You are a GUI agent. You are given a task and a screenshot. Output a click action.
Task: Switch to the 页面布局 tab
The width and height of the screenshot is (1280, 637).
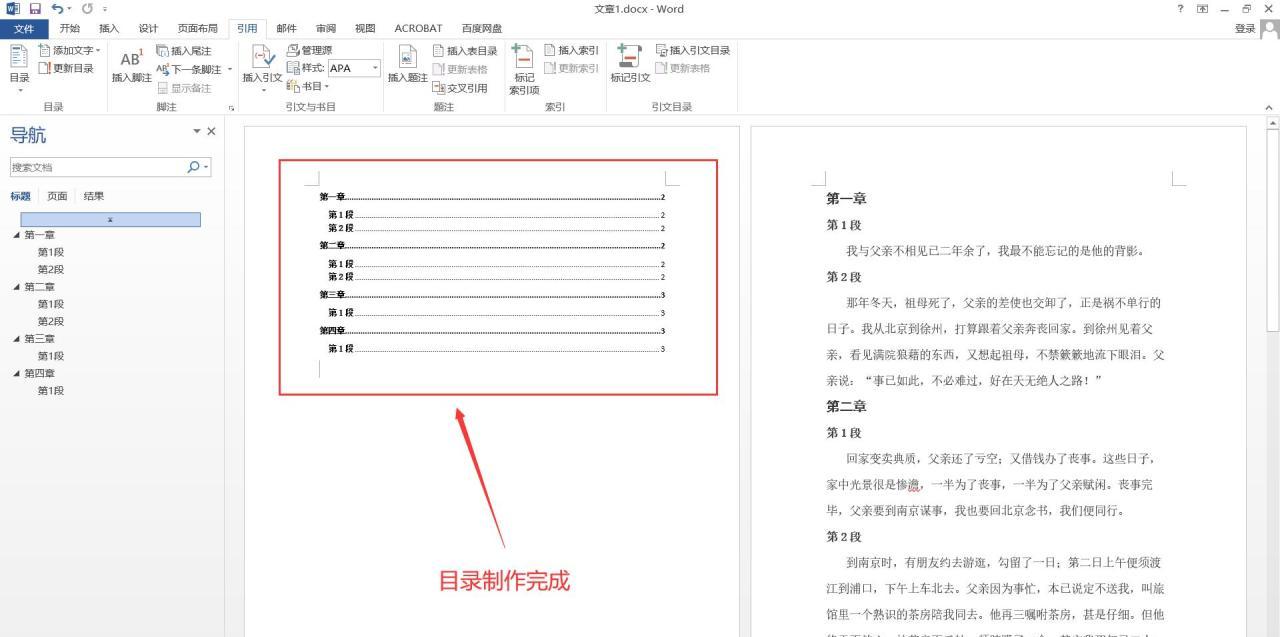coord(197,28)
